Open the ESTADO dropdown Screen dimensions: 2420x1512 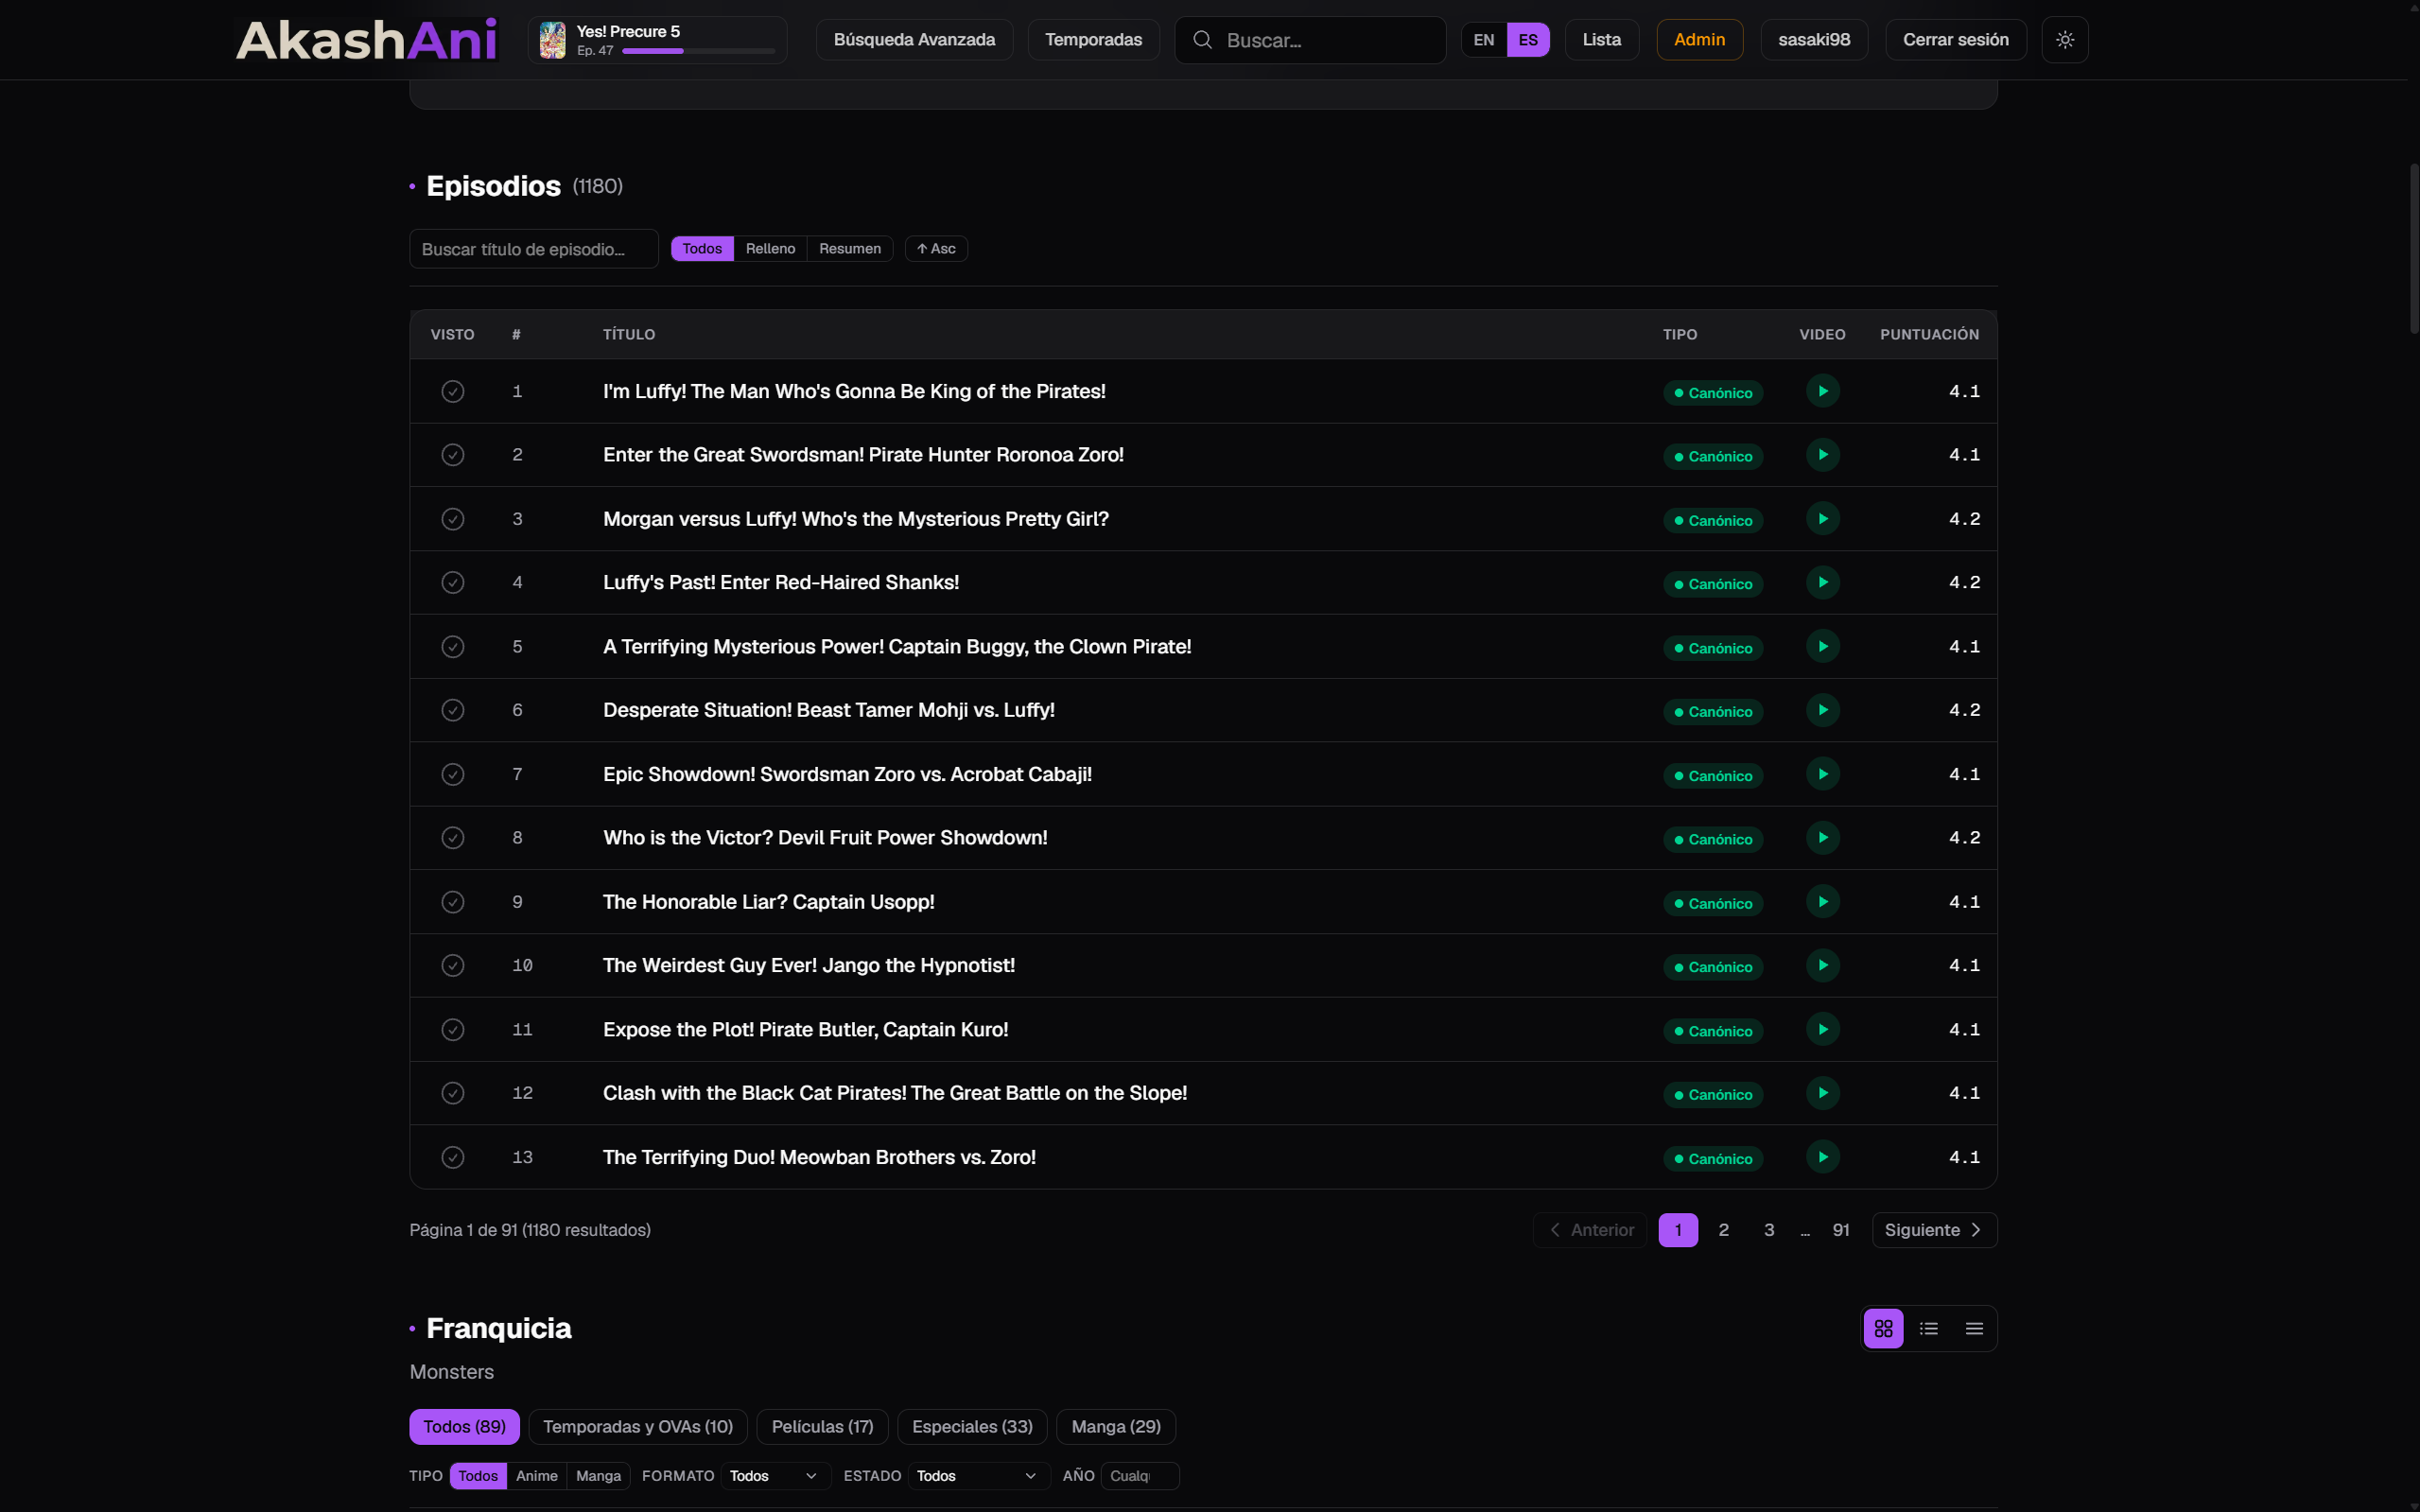pyautogui.click(x=978, y=1476)
